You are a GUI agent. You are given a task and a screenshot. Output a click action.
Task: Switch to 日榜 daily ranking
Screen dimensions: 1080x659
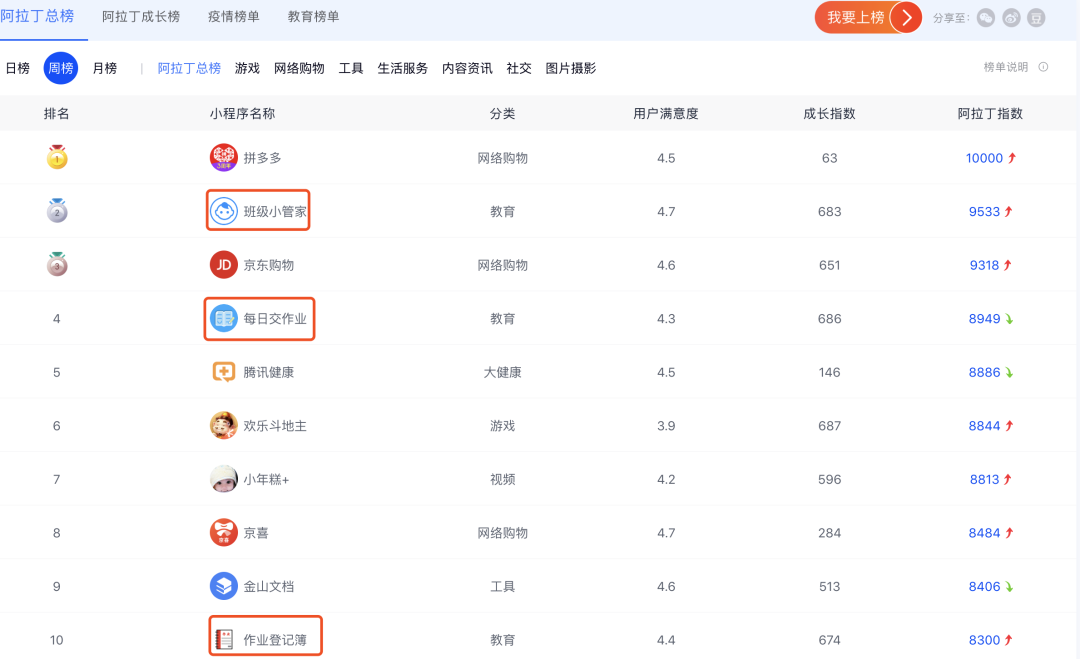pos(18,68)
